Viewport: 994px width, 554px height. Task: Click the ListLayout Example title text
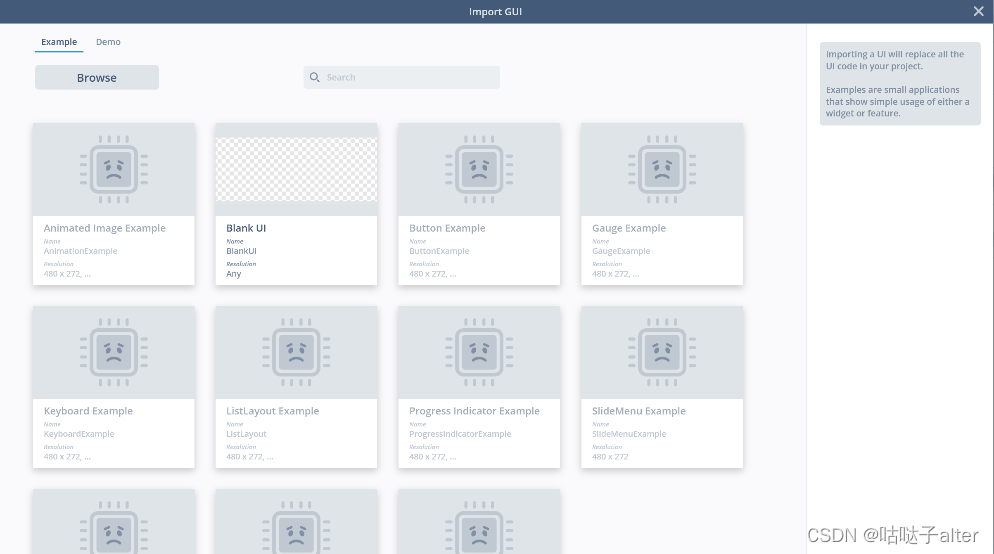(273, 411)
